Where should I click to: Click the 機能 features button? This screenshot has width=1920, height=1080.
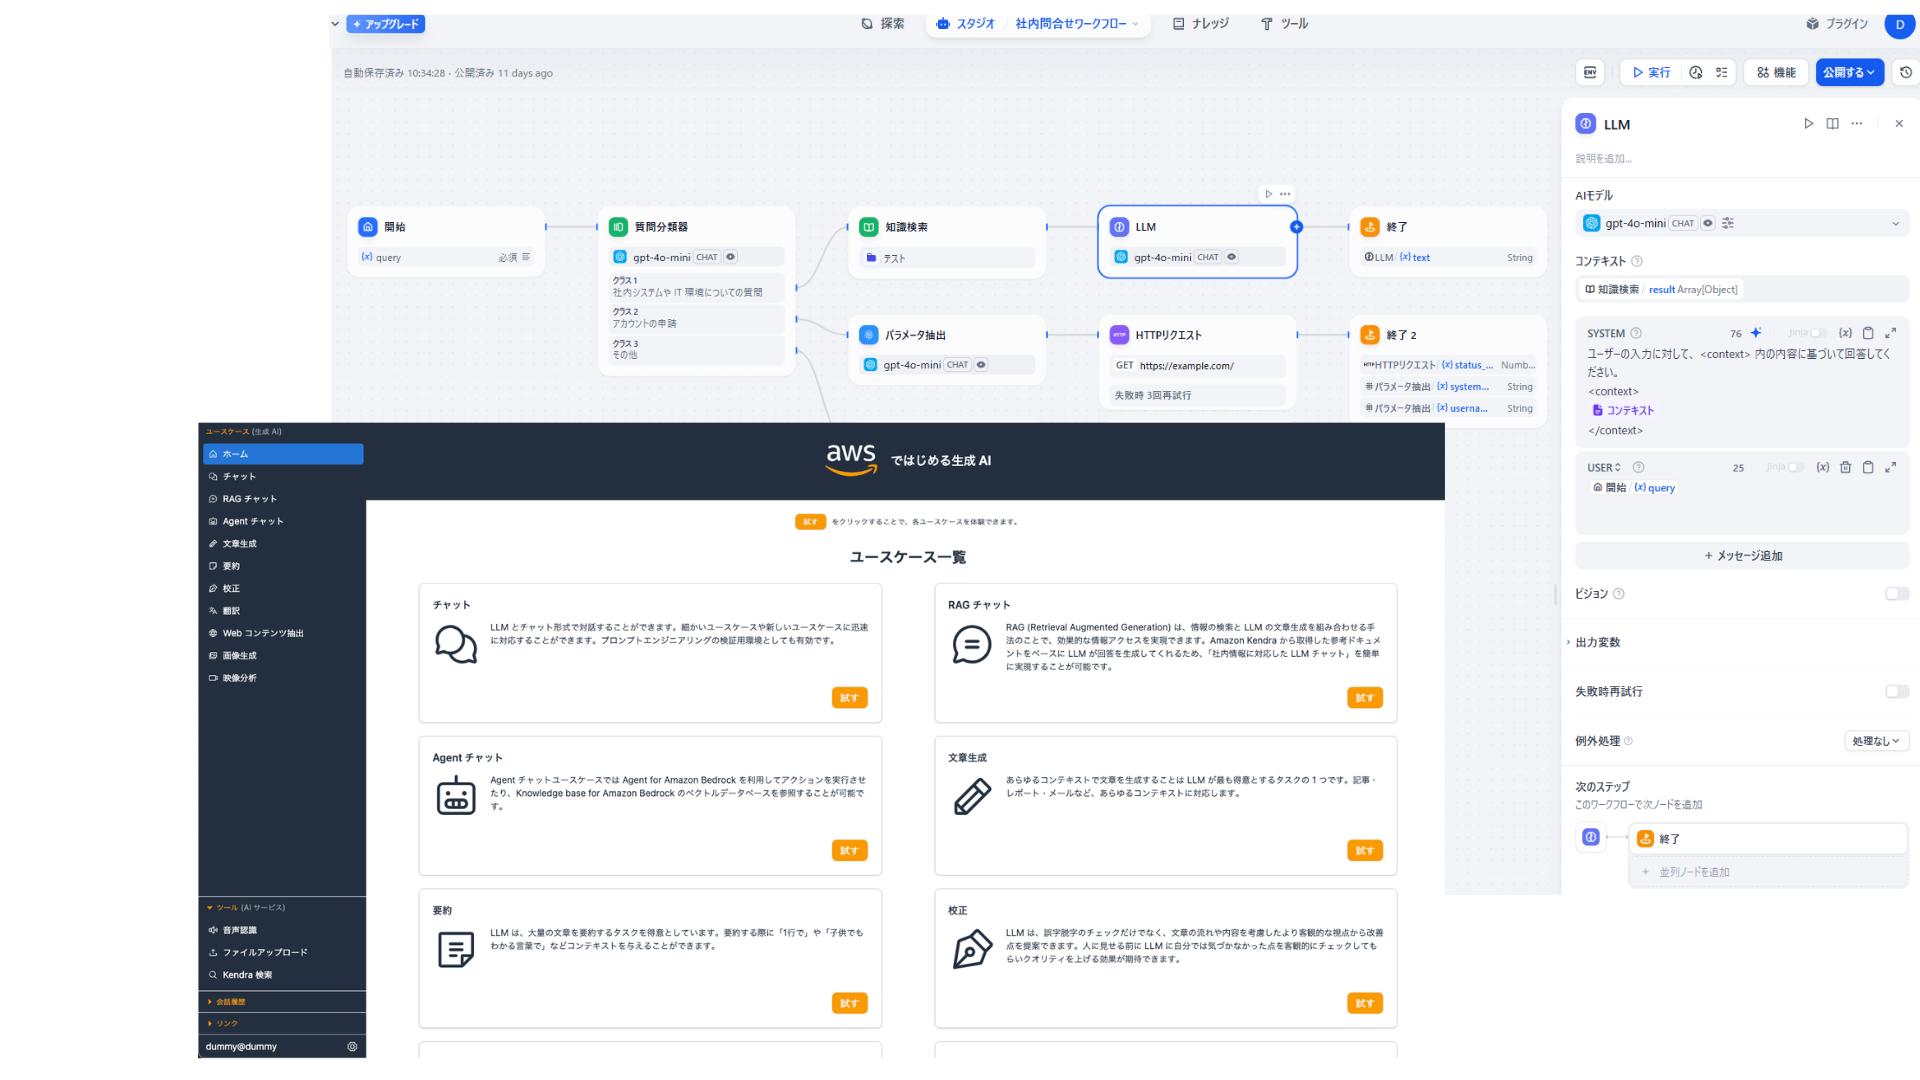tap(1776, 72)
